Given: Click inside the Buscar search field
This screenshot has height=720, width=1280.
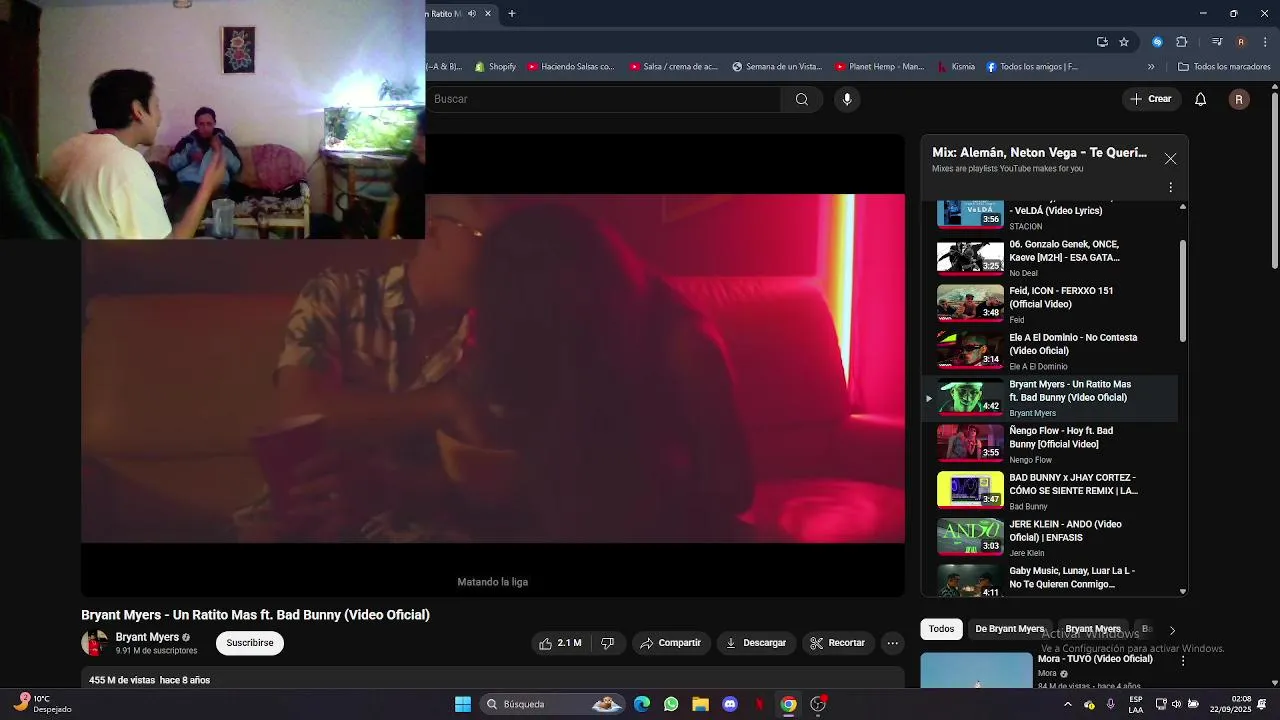Looking at the screenshot, I should 603,99.
